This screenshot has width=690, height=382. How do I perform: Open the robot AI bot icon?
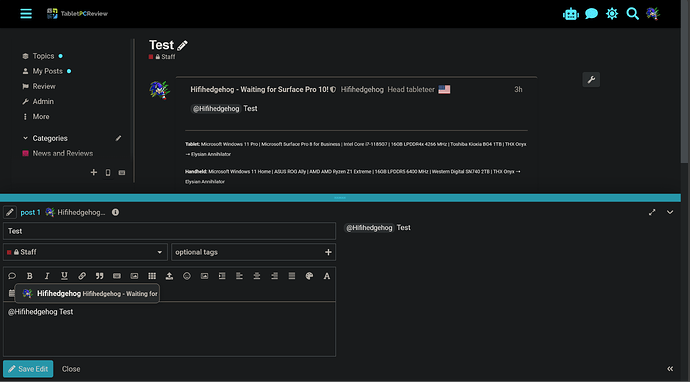coord(570,14)
